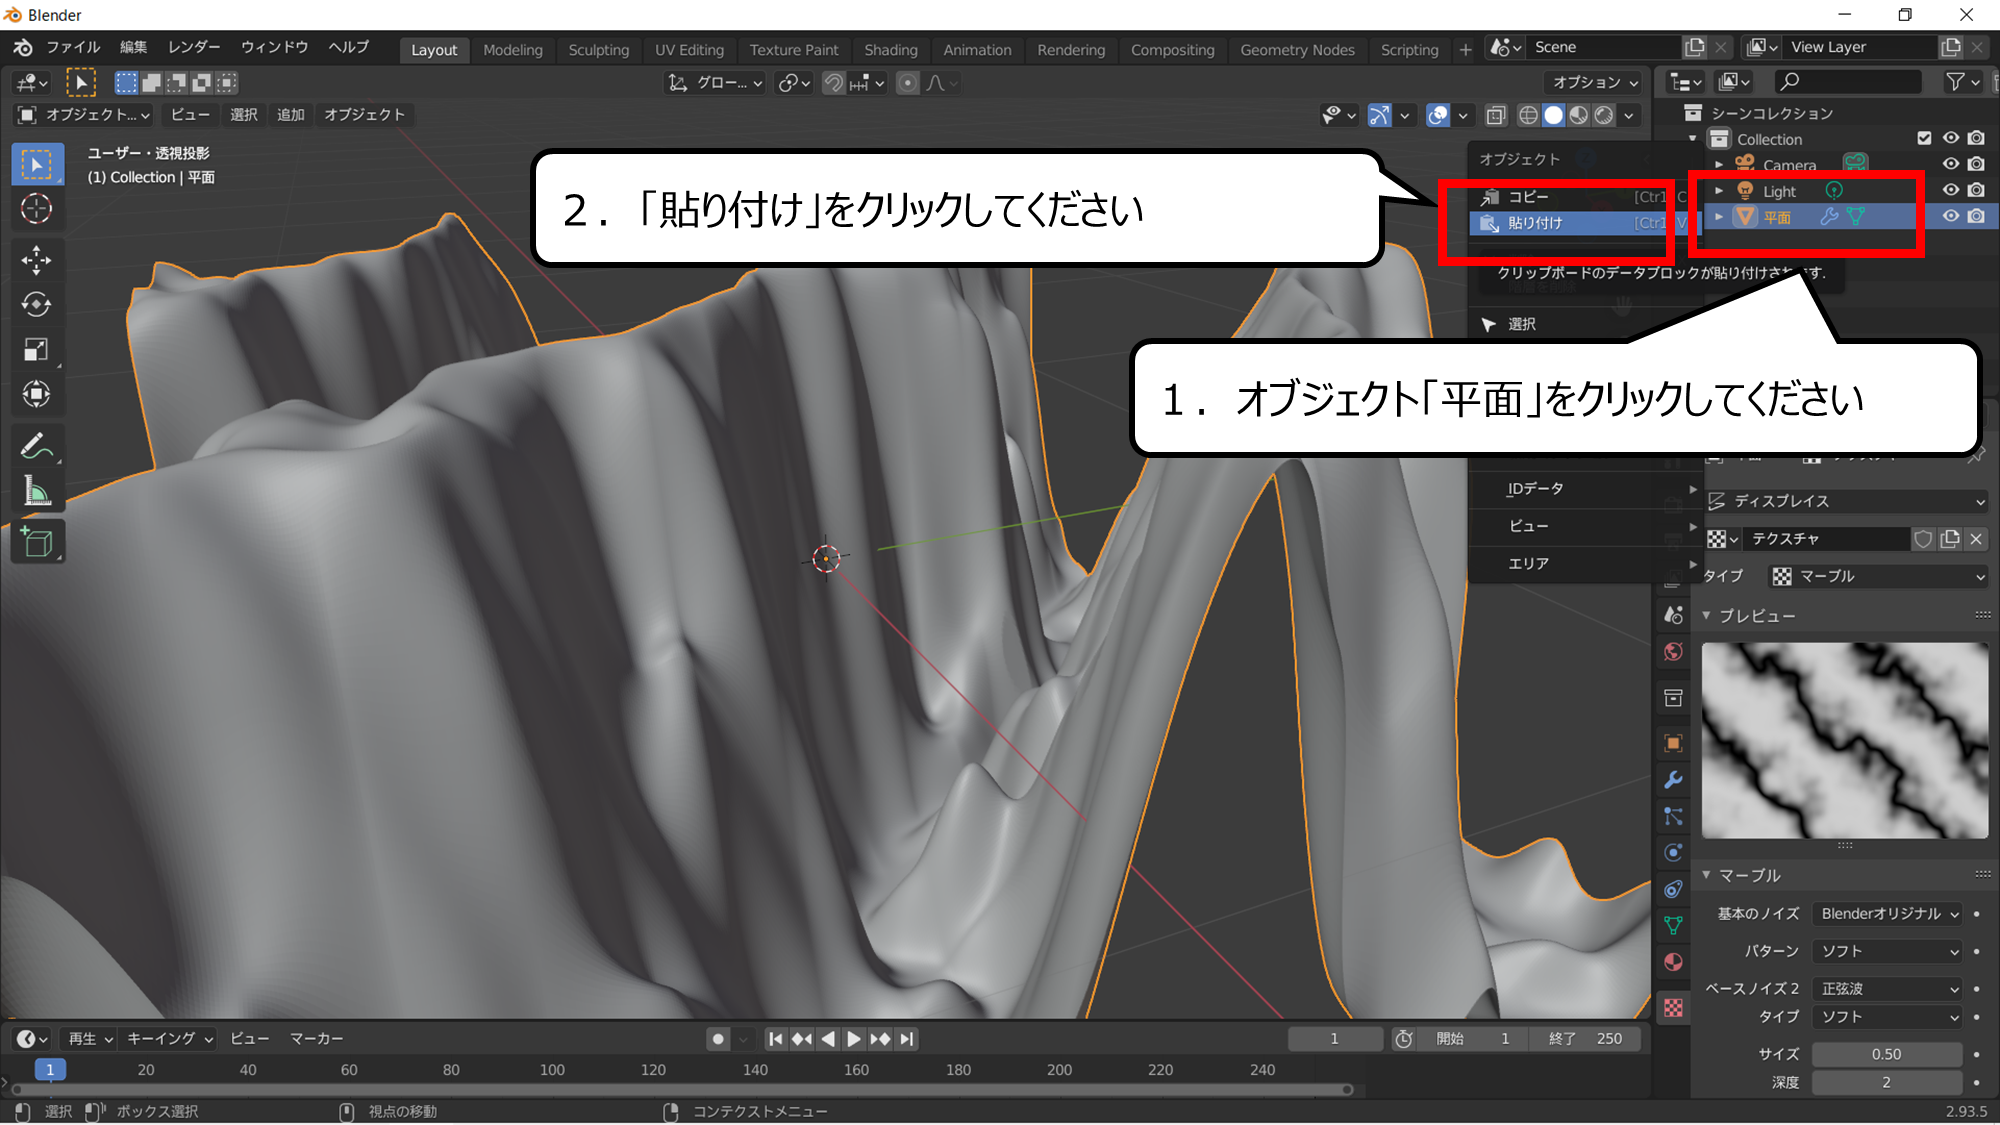This screenshot has width=2000, height=1125.
Task: Activate the Transform tool
Action: [x=37, y=394]
